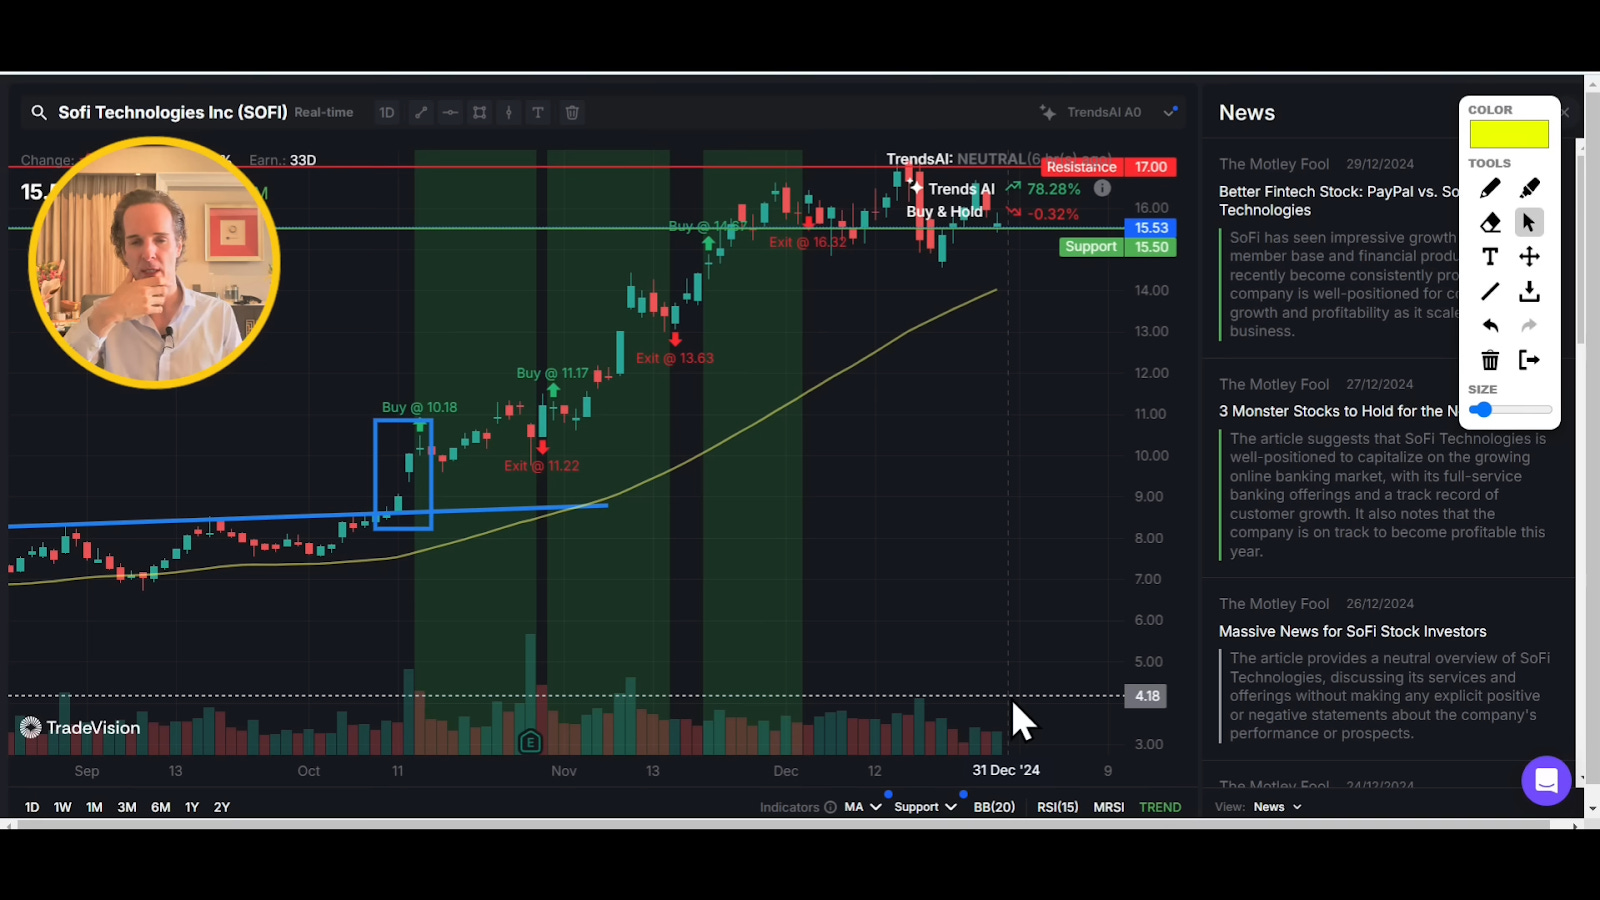Viewport: 1600px width, 900px height.
Task: Toggle the TREND indicator
Action: click(x=1160, y=807)
